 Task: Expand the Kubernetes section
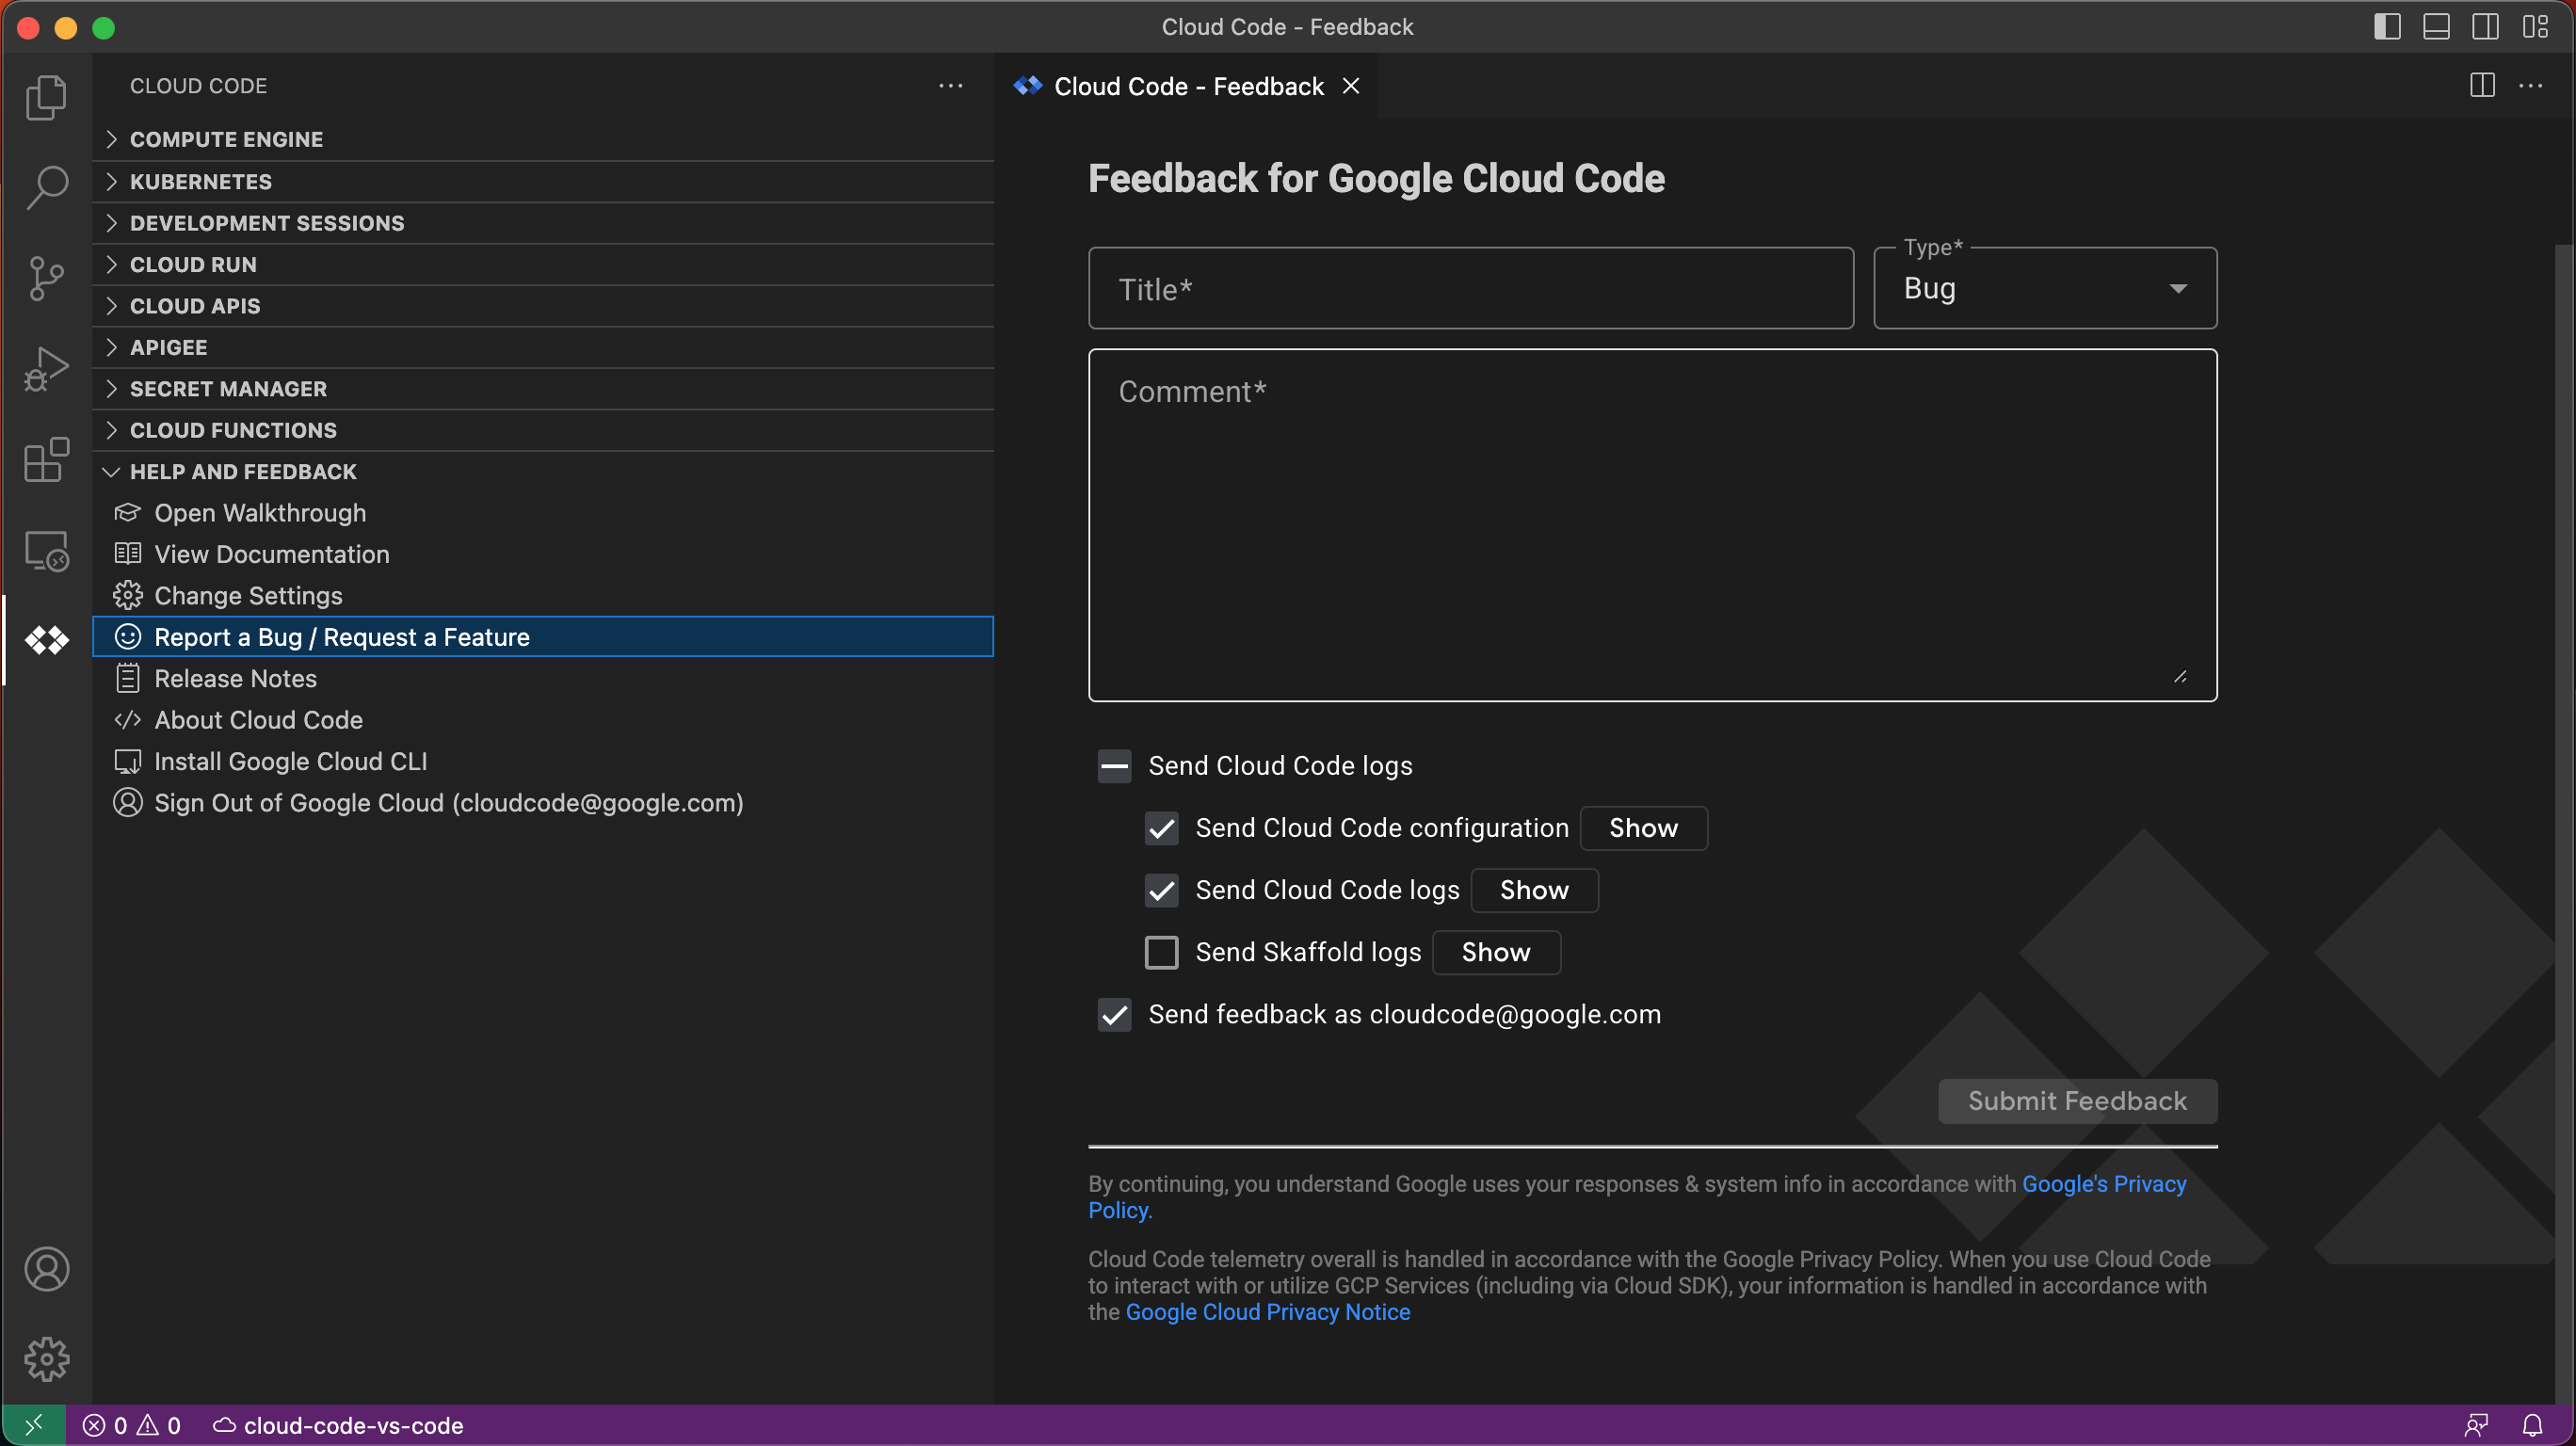[543, 181]
